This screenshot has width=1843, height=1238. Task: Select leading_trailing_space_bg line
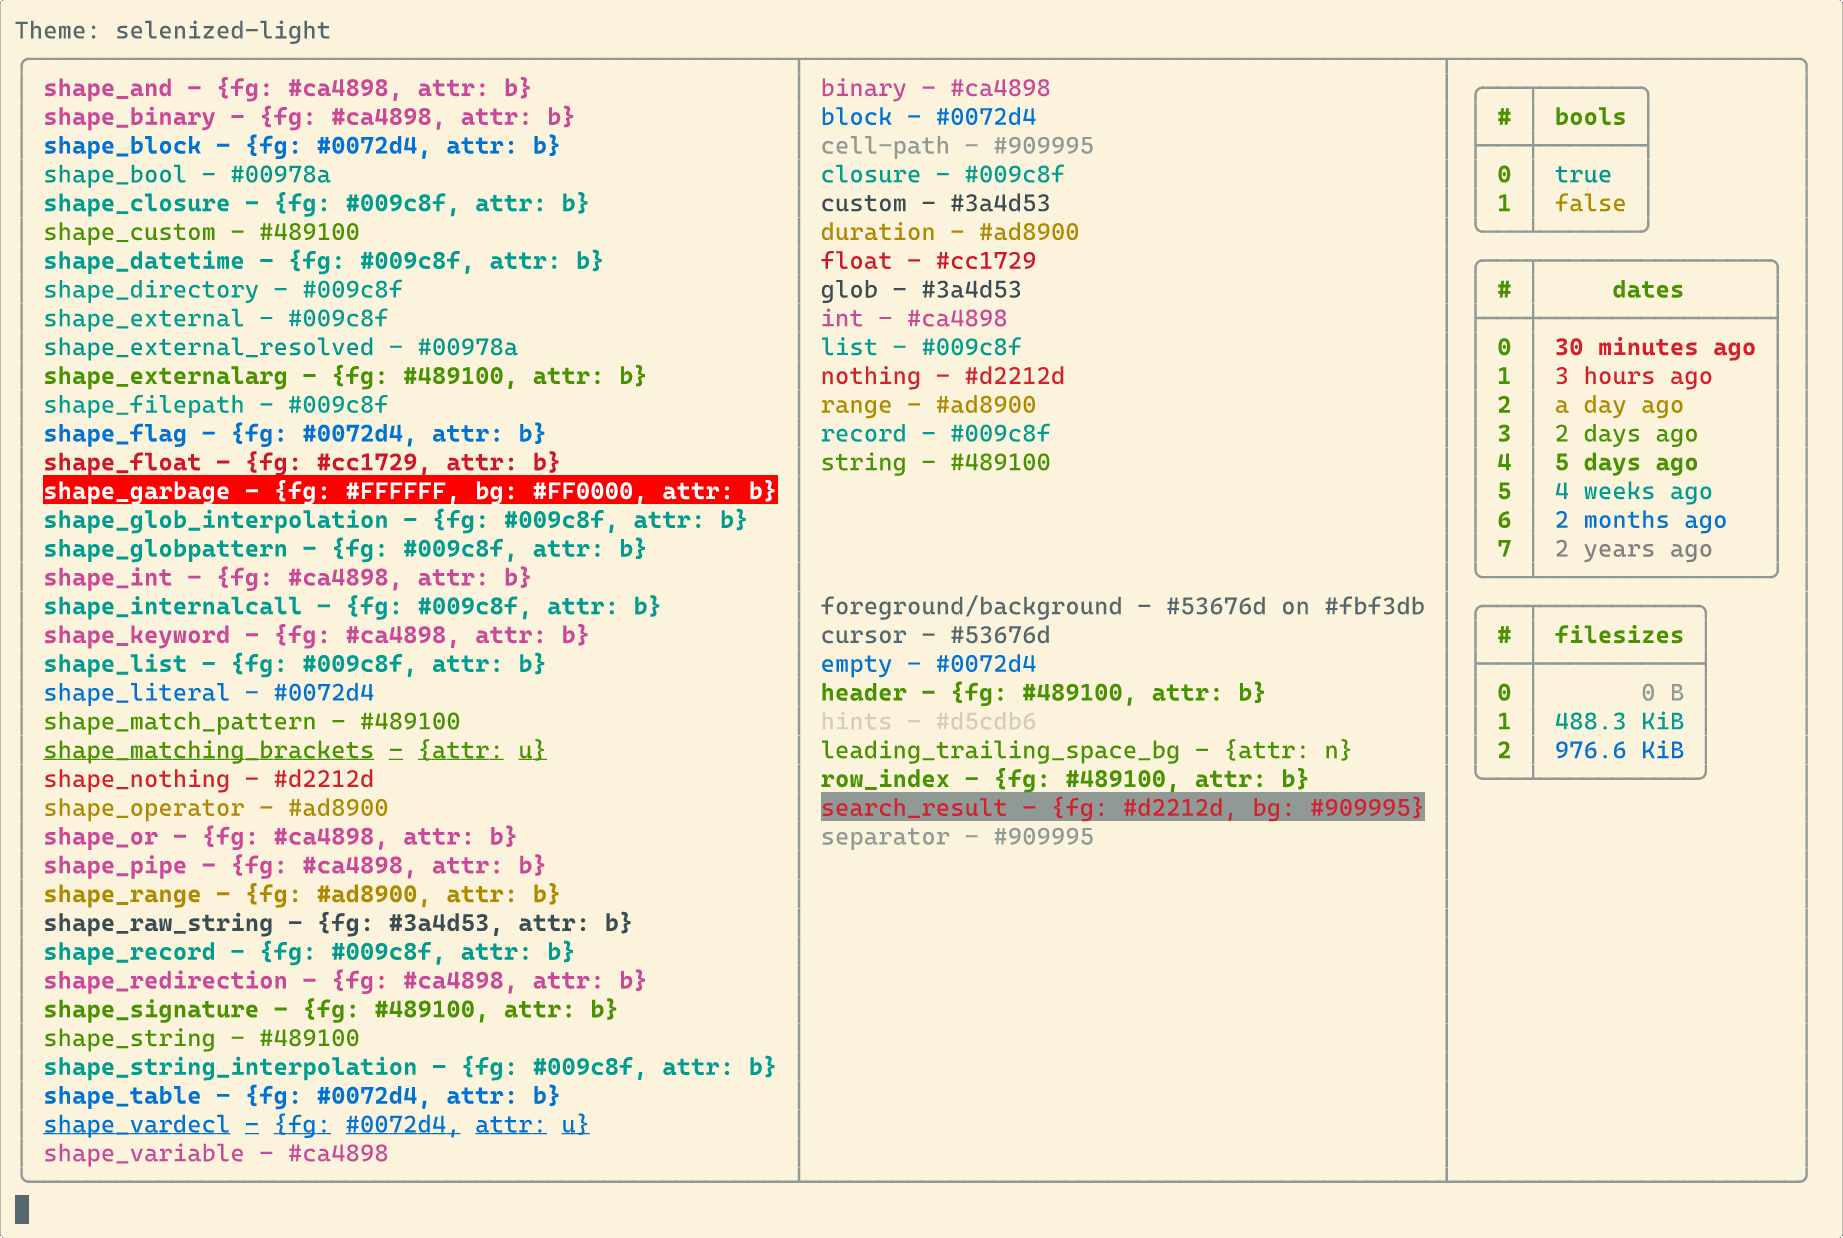click(1086, 751)
